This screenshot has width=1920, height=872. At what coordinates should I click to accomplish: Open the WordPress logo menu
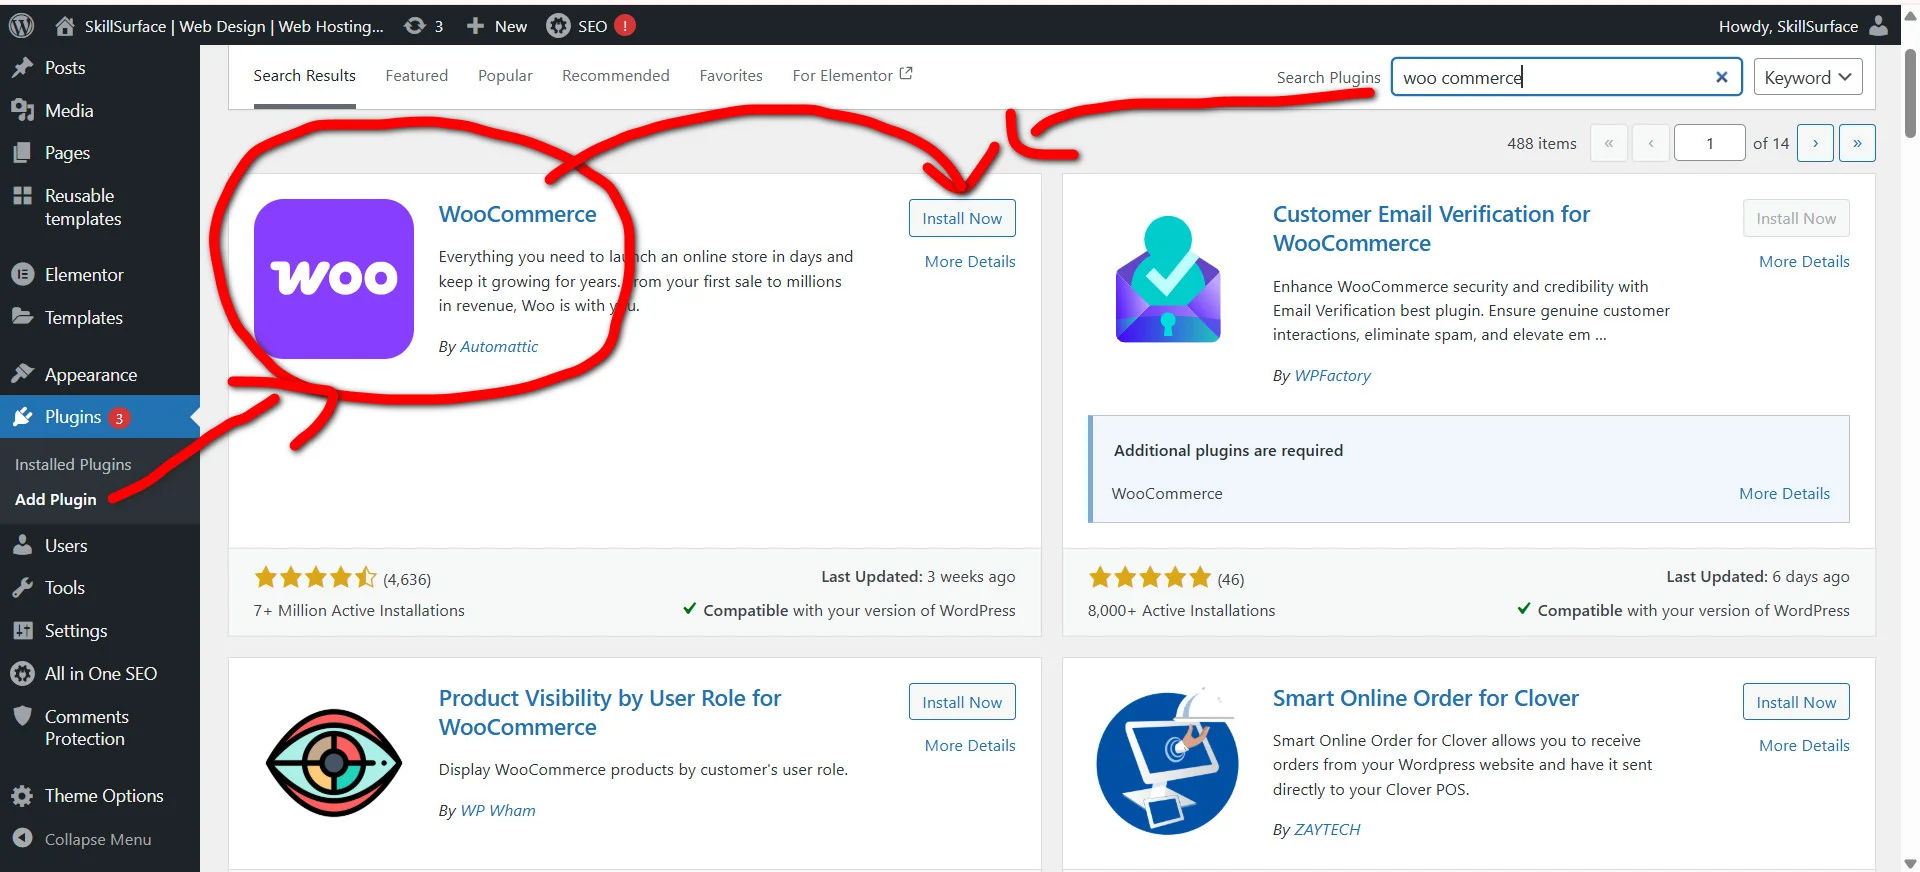pos(21,26)
